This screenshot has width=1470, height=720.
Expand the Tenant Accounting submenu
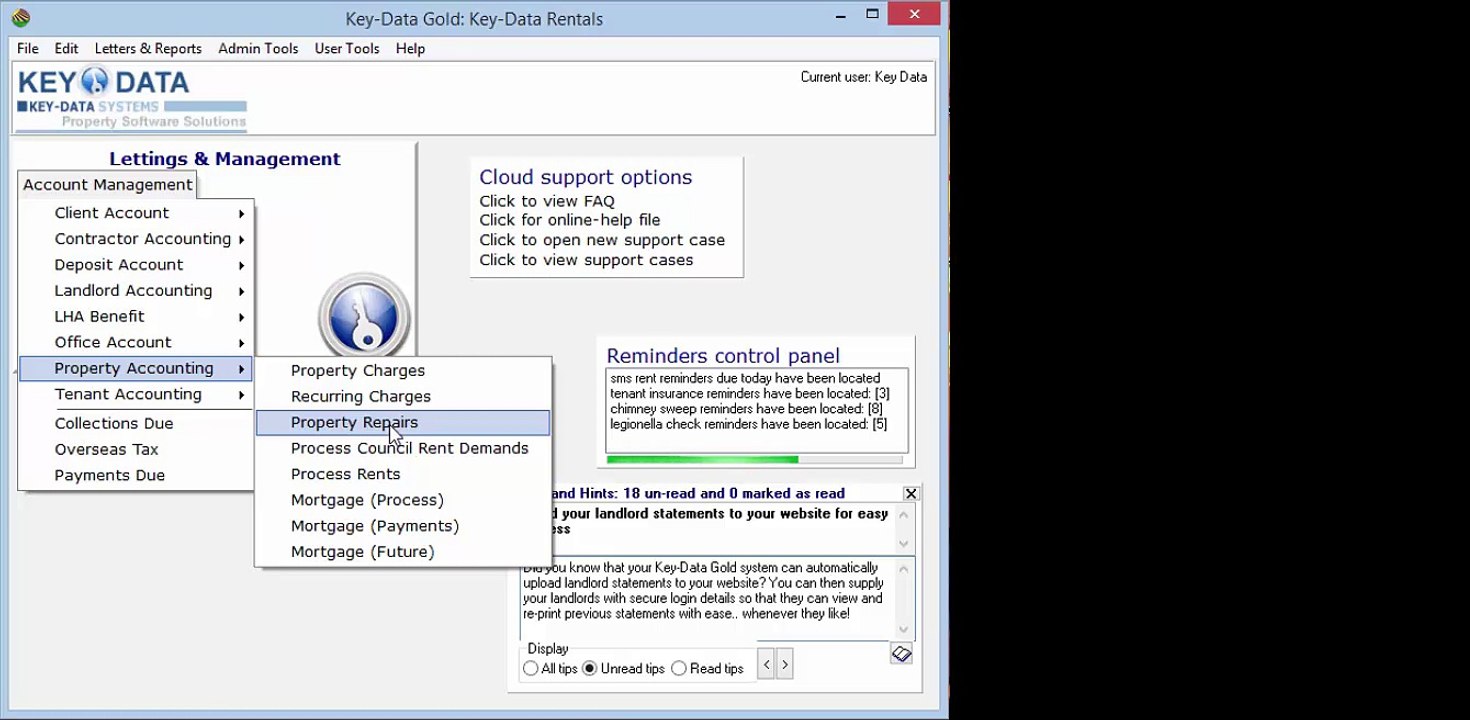click(136, 395)
